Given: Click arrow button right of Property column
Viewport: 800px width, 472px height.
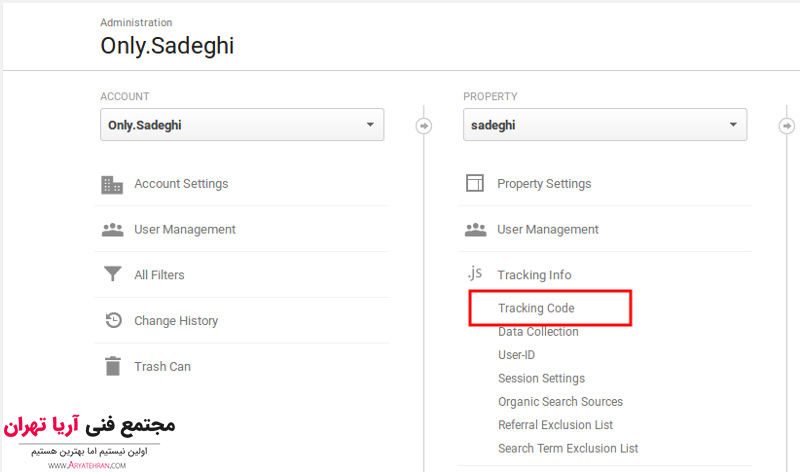Looking at the screenshot, I should tap(786, 126).
